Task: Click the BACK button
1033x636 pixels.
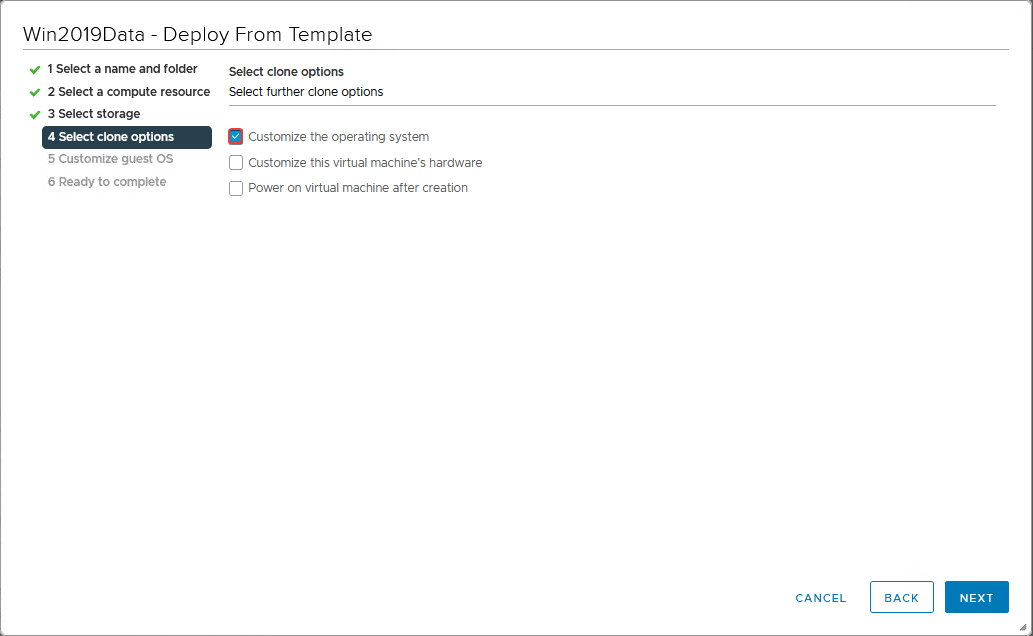Action: coord(901,598)
